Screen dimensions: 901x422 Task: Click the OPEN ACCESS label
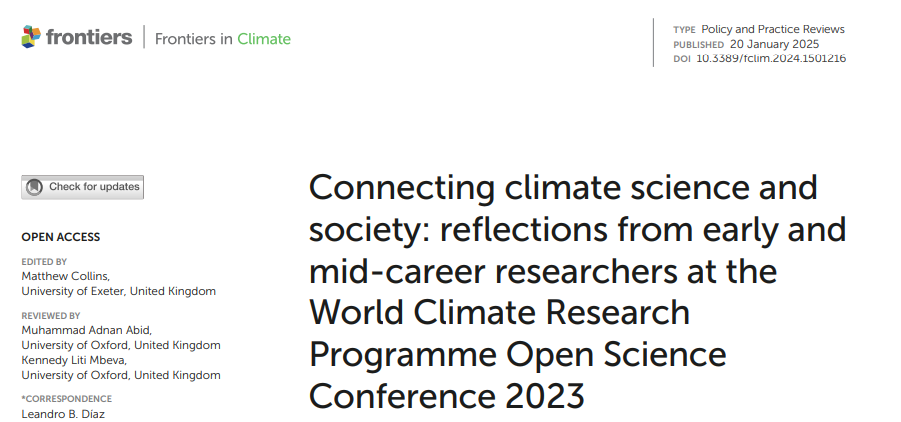[61, 237]
